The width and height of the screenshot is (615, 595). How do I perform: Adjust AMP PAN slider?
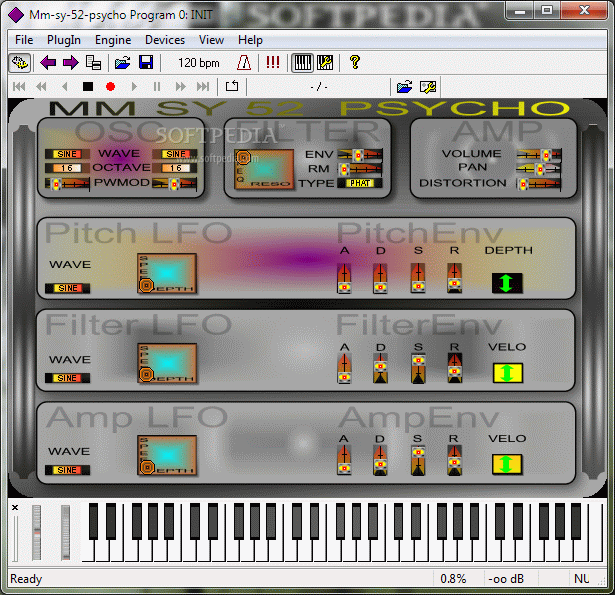539,169
